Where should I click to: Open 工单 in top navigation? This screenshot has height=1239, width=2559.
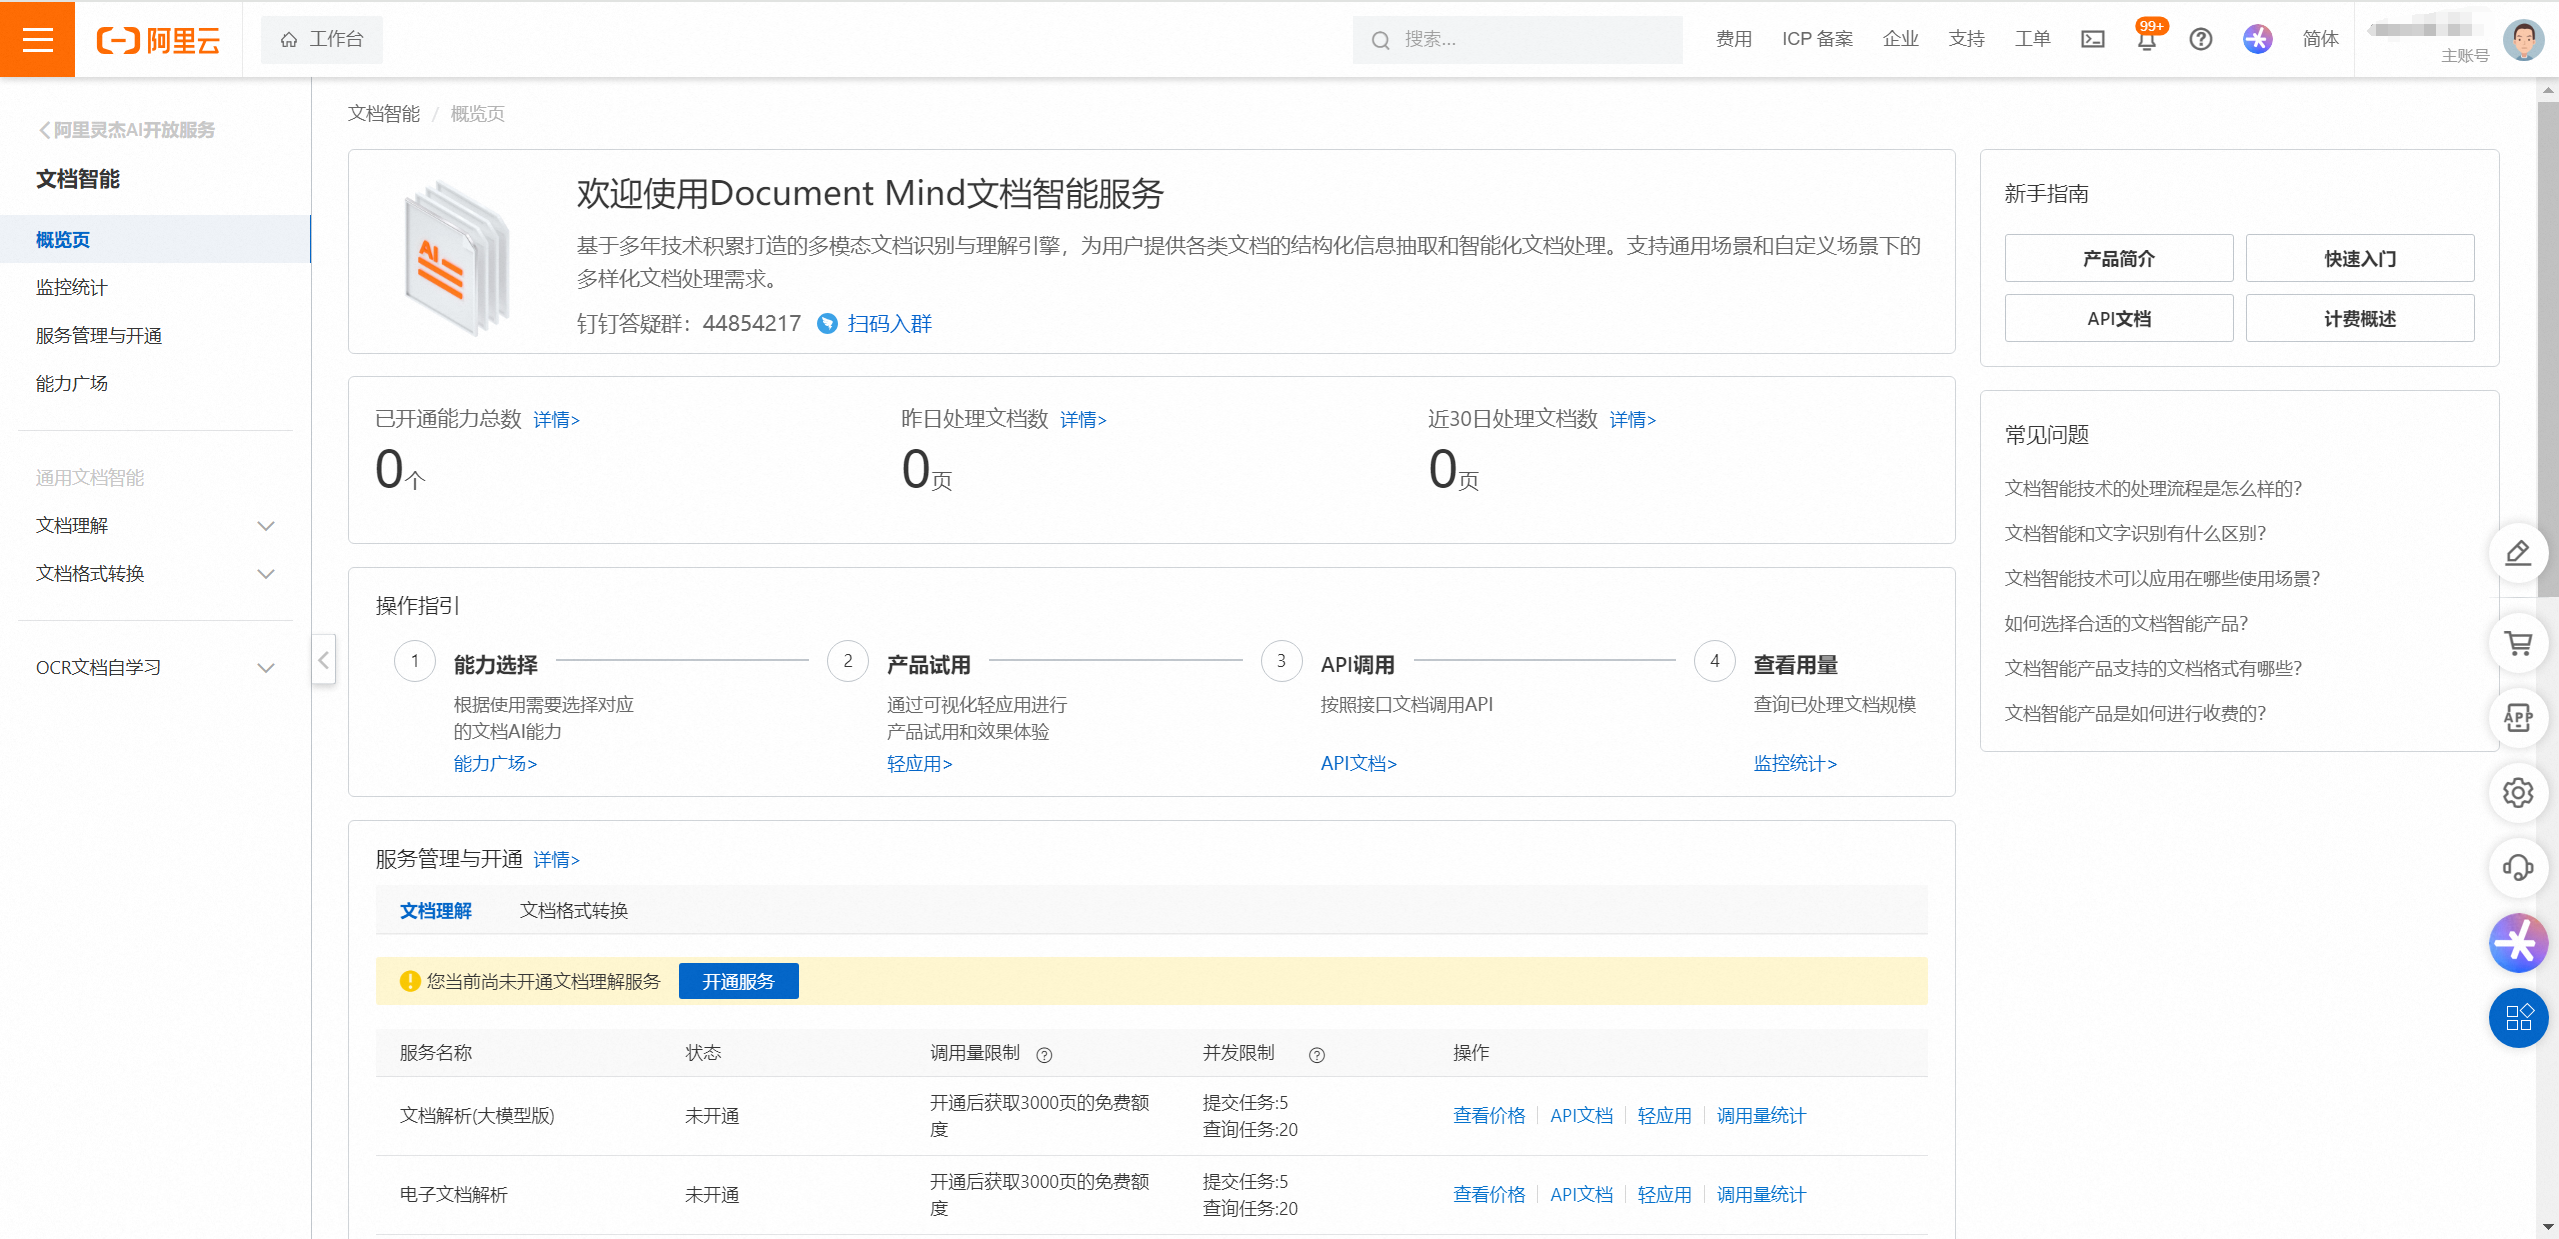click(x=2033, y=39)
